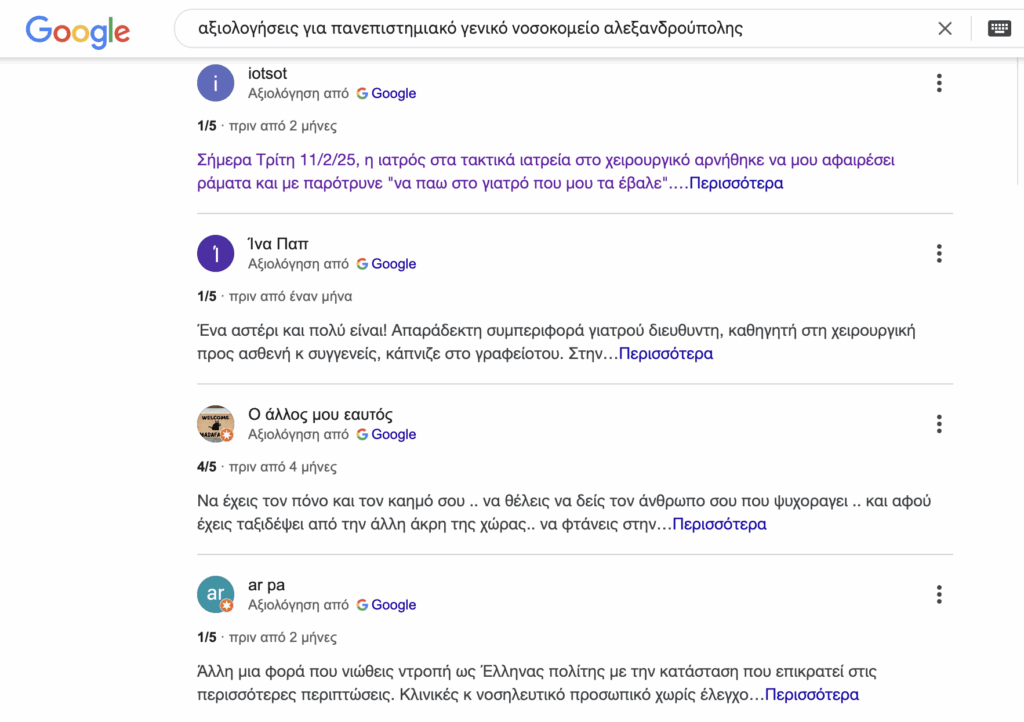Open Google link under ar pa's name
The image size is (1024, 722).
point(386,605)
